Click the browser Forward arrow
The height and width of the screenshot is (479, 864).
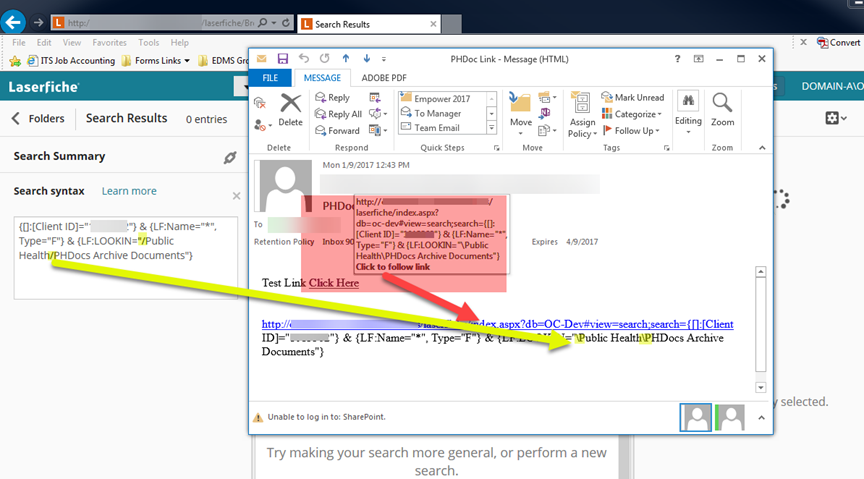[x=37, y=23]
